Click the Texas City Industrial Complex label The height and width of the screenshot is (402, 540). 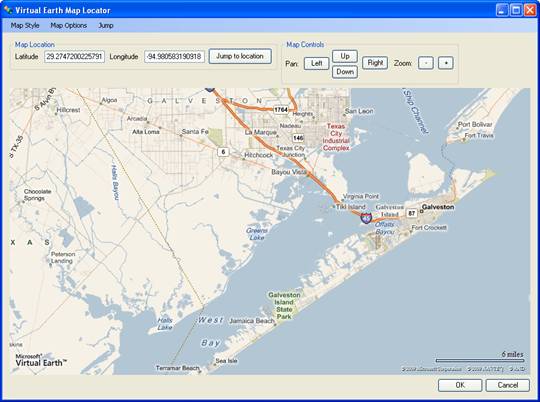click(x=336, y=137)
